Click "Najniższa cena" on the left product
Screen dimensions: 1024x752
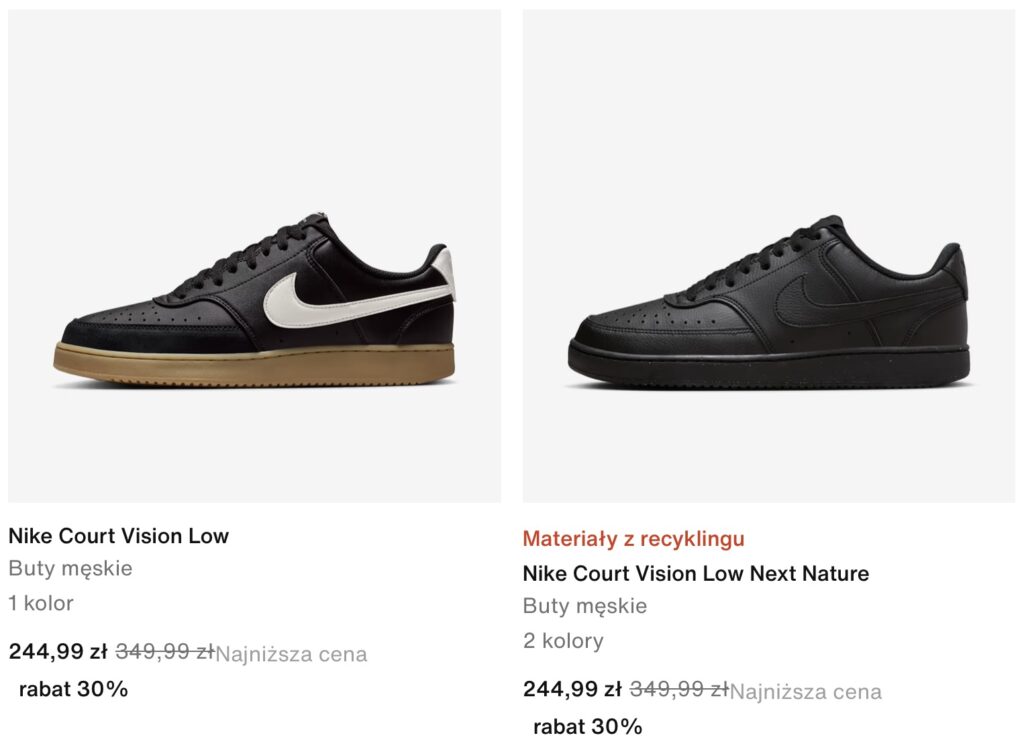(x=292, y=655)
